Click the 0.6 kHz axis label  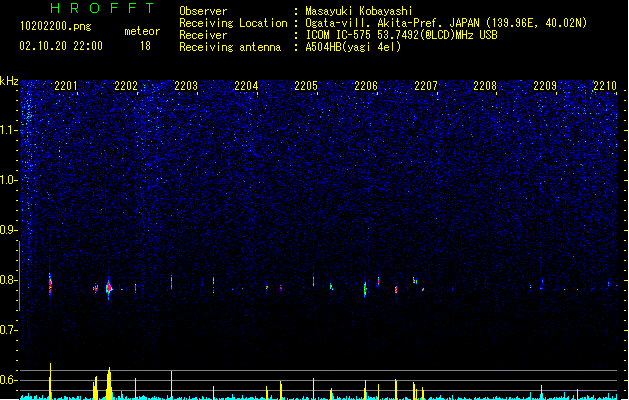click(x=9, y=380)
